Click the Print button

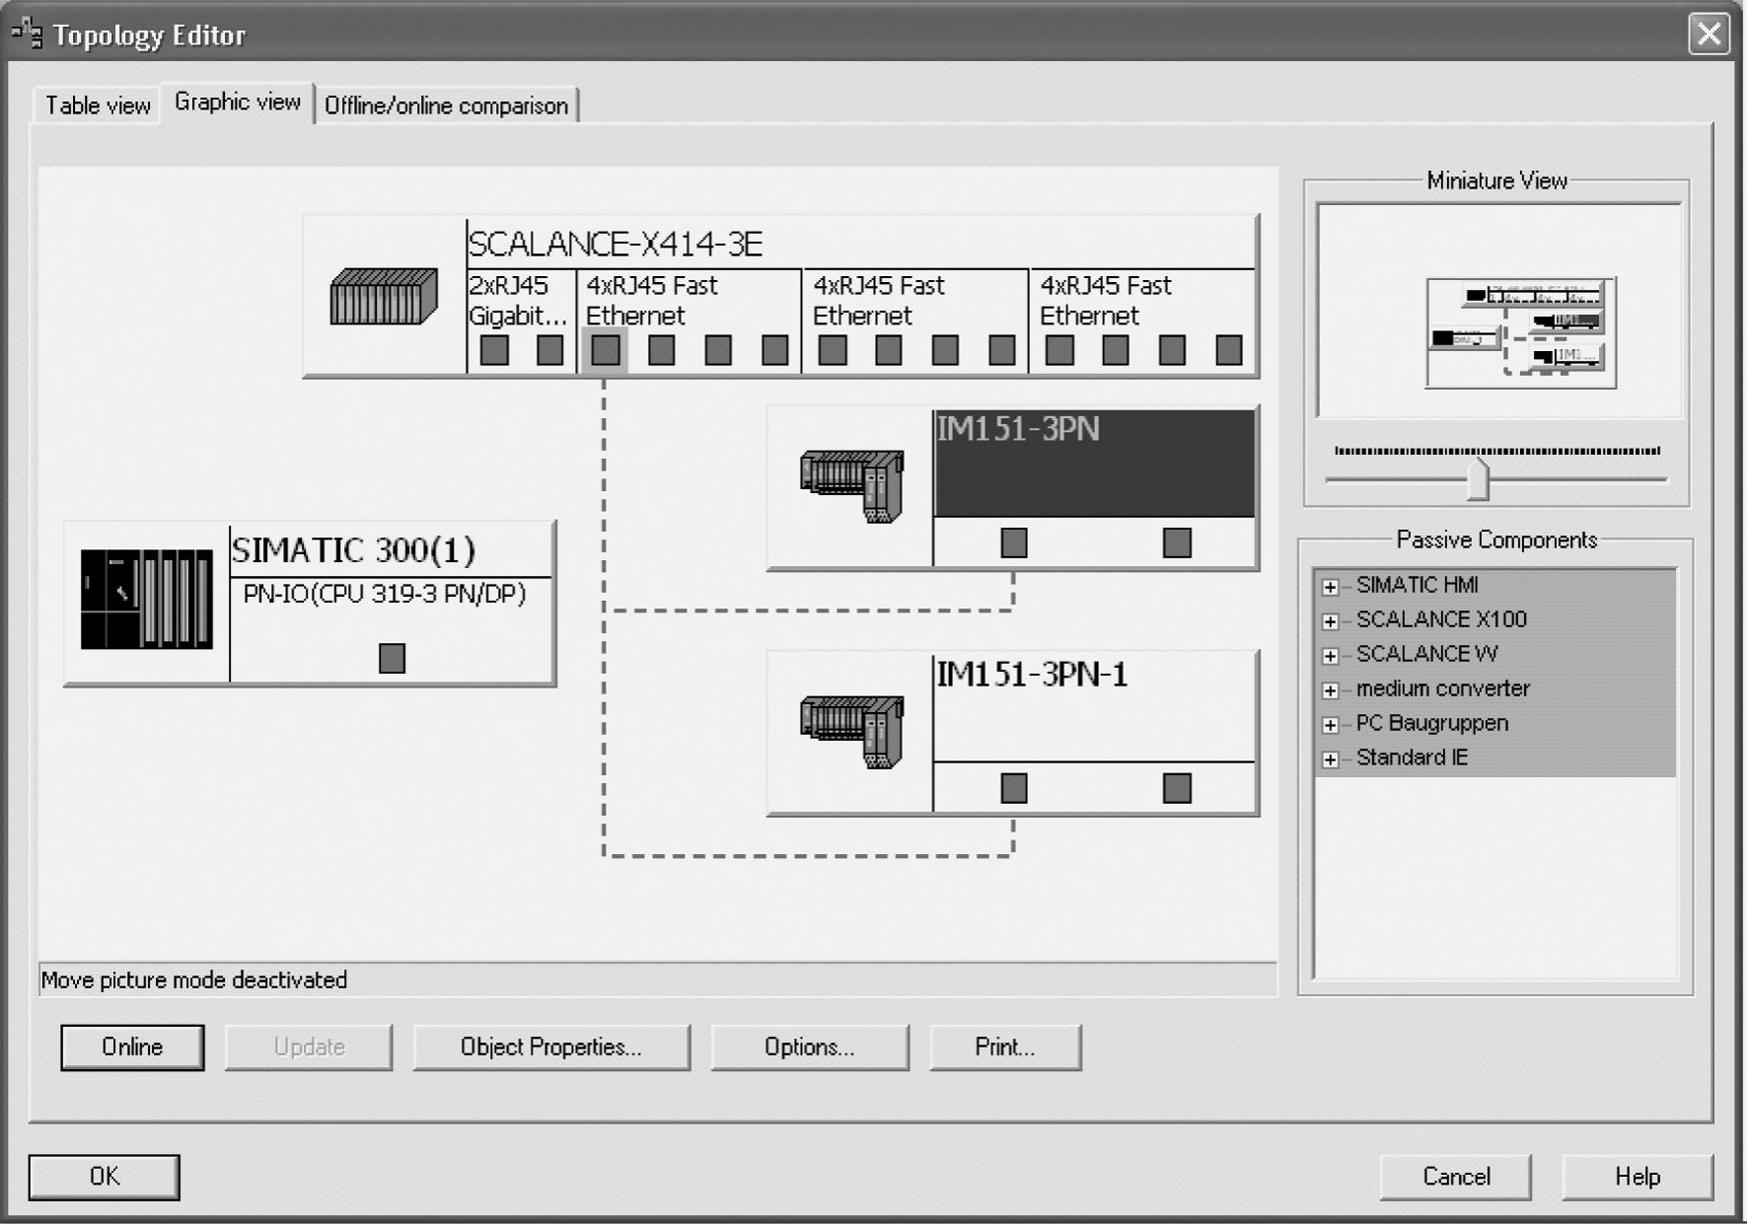tap(1005, 1047)
